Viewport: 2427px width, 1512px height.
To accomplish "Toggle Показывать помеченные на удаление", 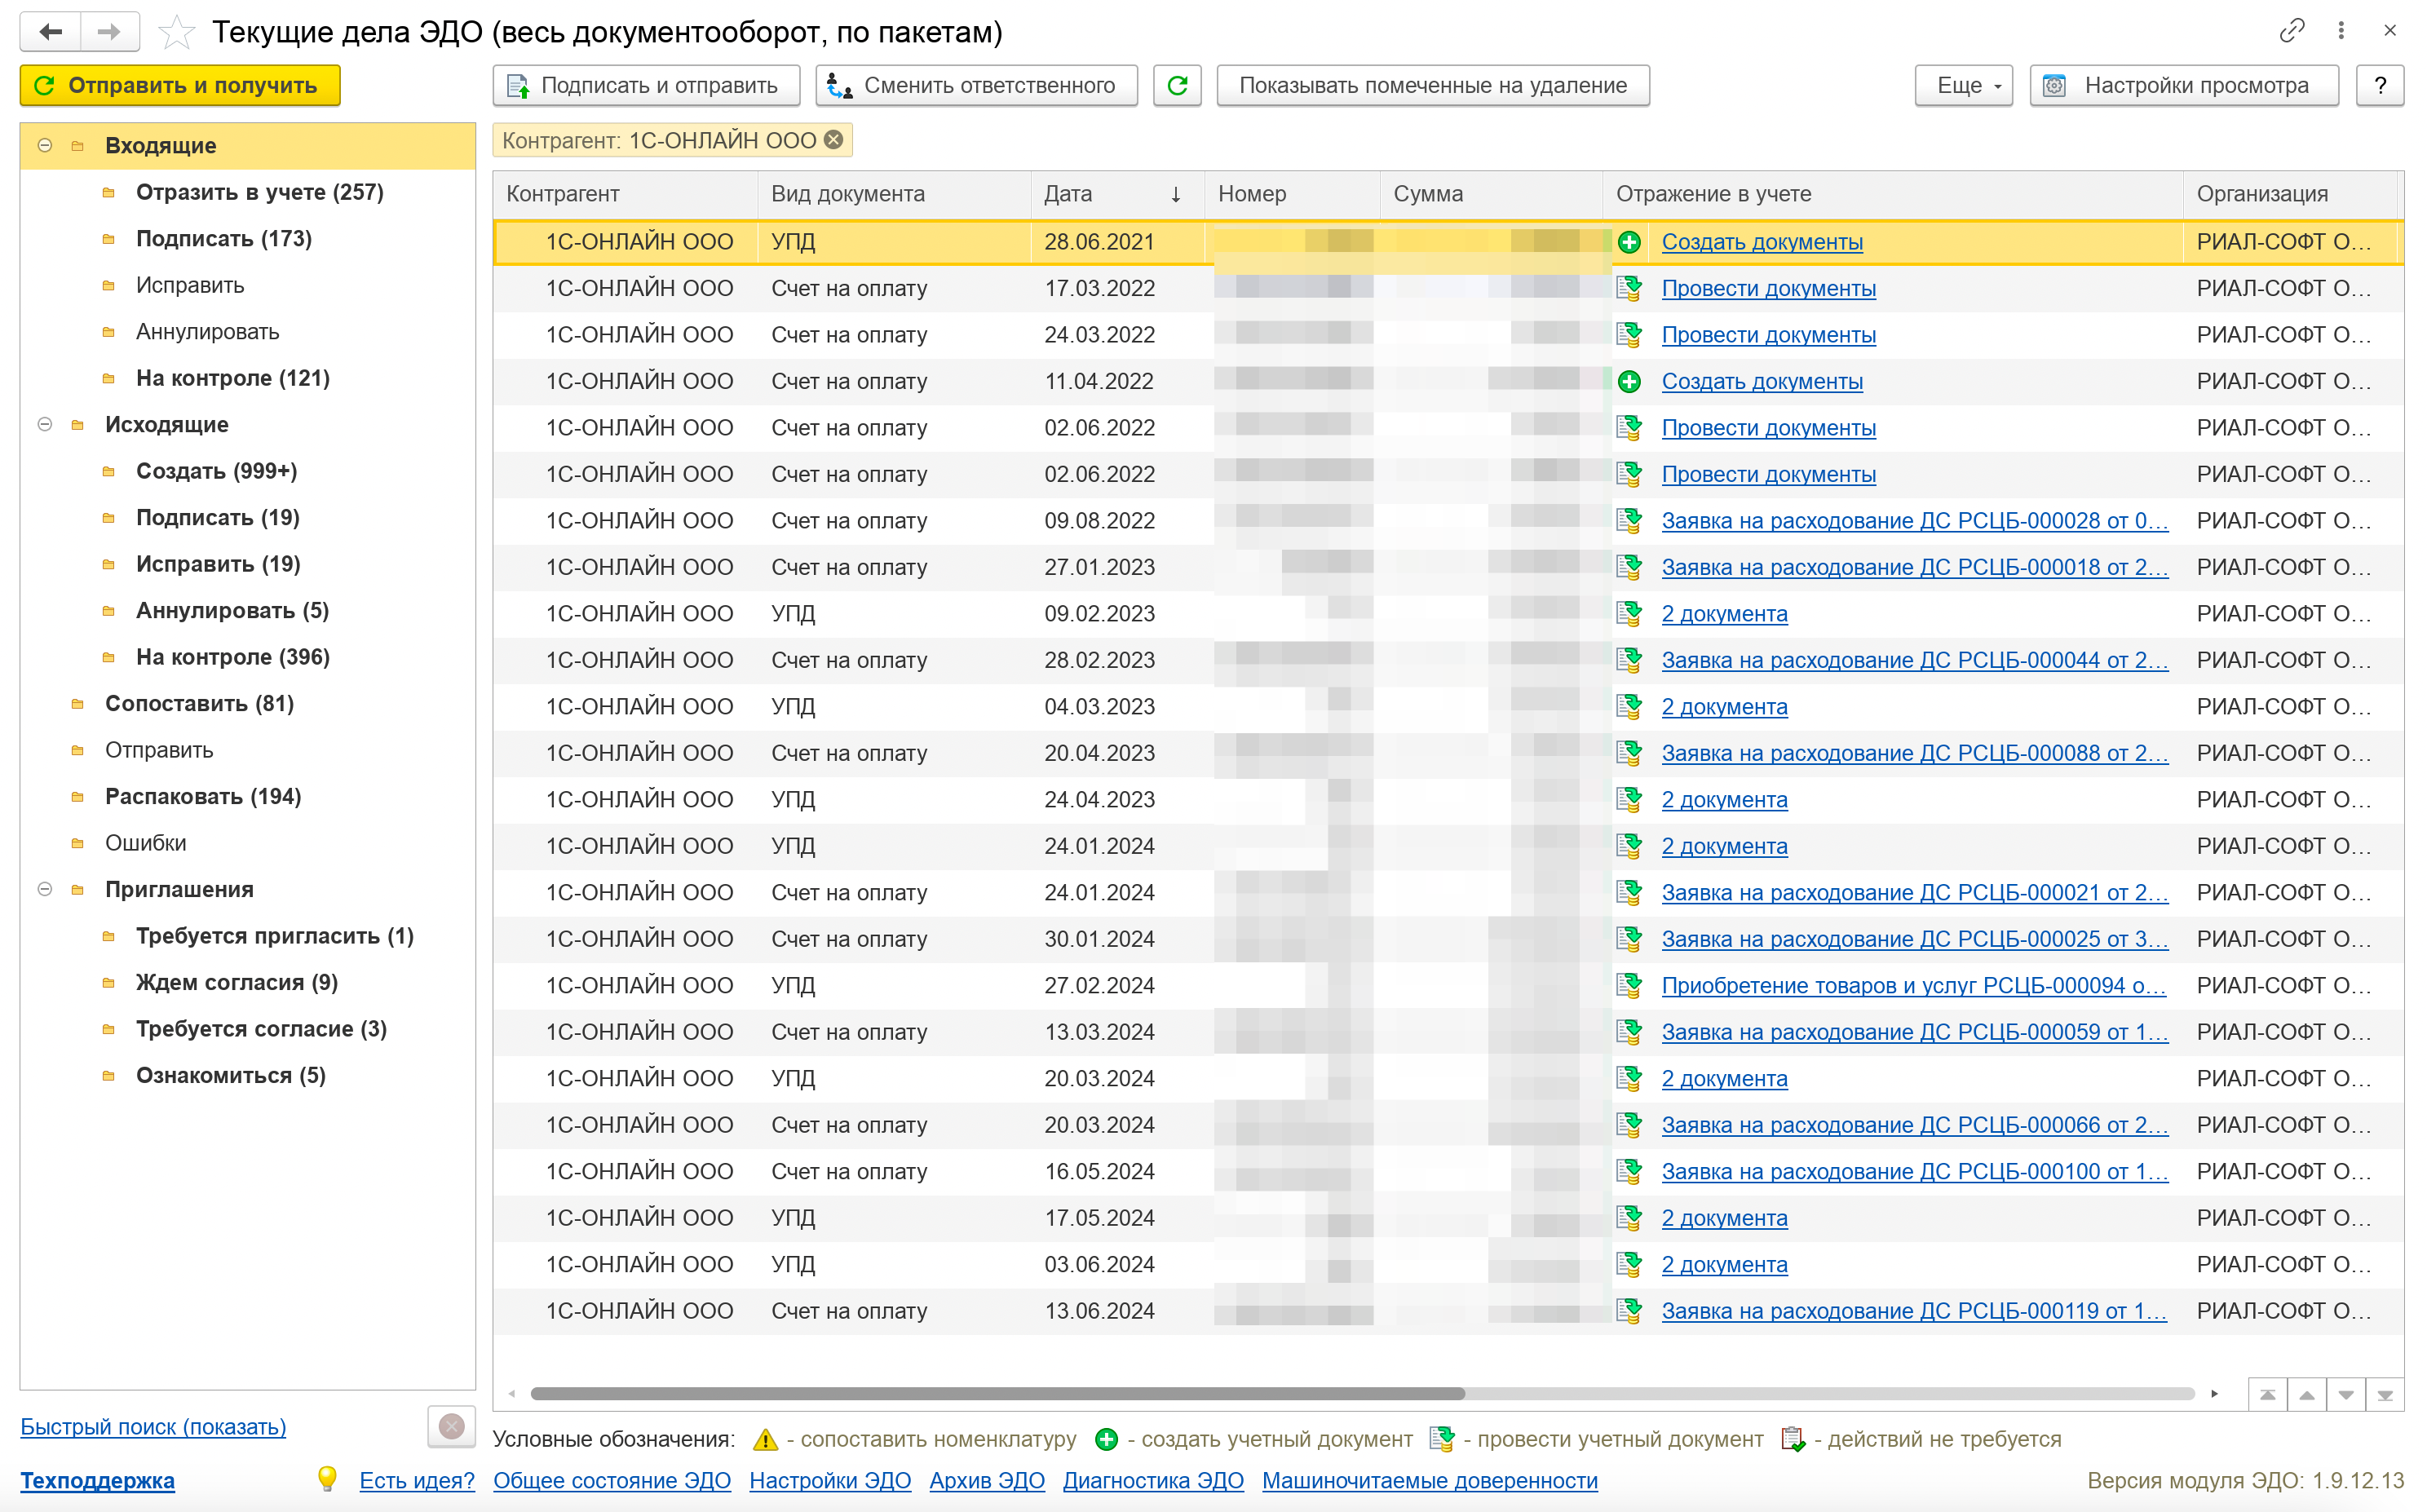I will point(1432,86).
